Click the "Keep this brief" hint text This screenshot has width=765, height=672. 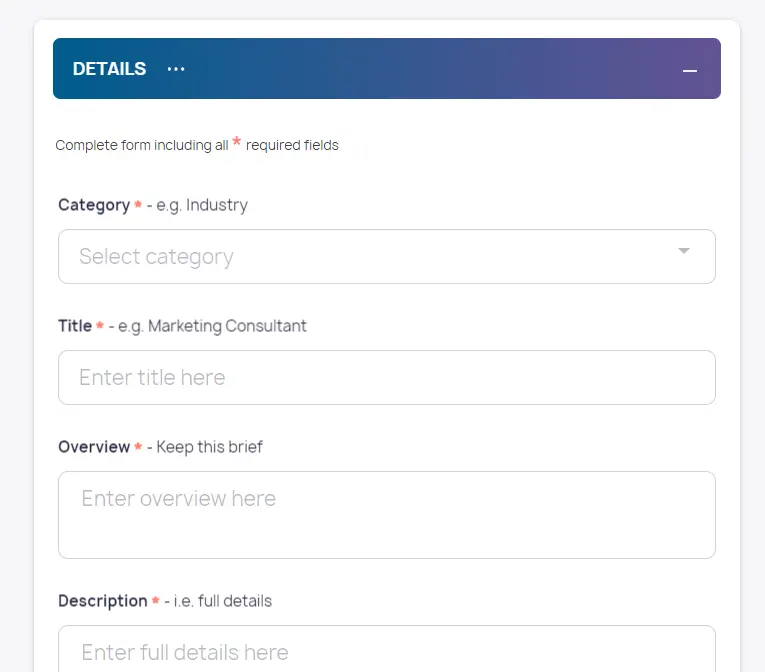[x=209, y=447]
